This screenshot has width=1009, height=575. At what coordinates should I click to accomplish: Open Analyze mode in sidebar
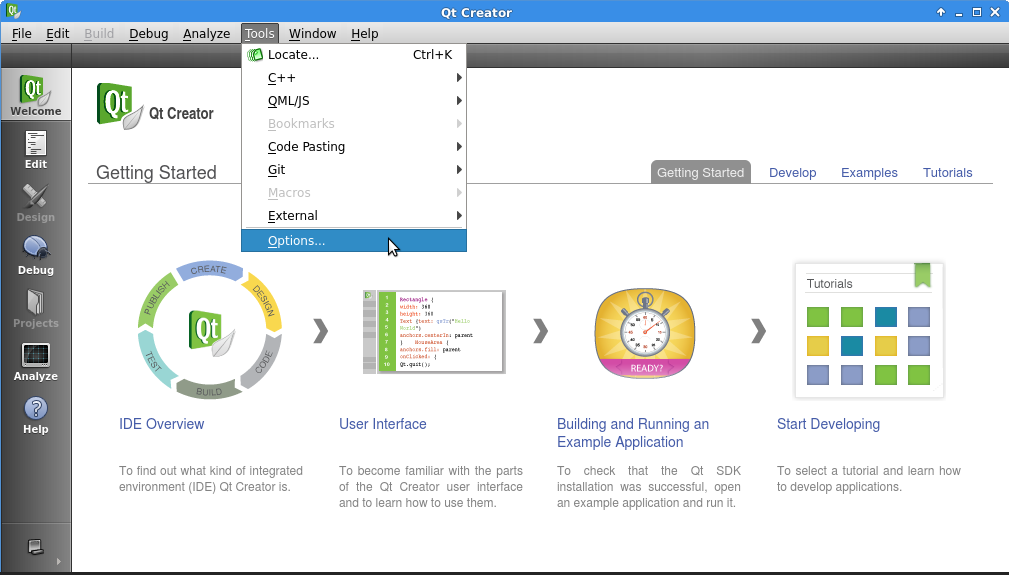(x=35, y=361)
